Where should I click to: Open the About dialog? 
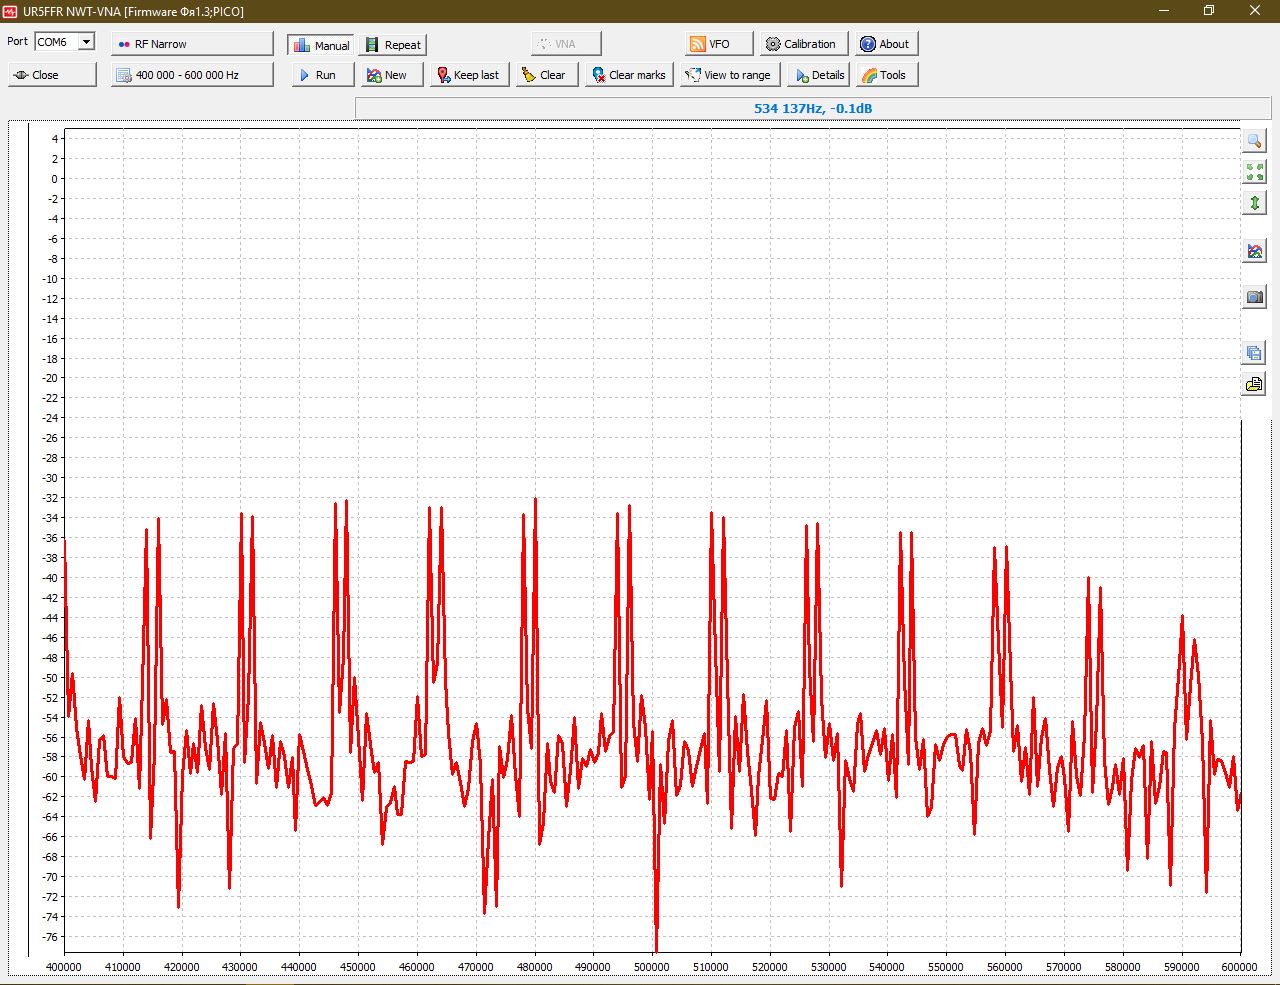[886, 44]
